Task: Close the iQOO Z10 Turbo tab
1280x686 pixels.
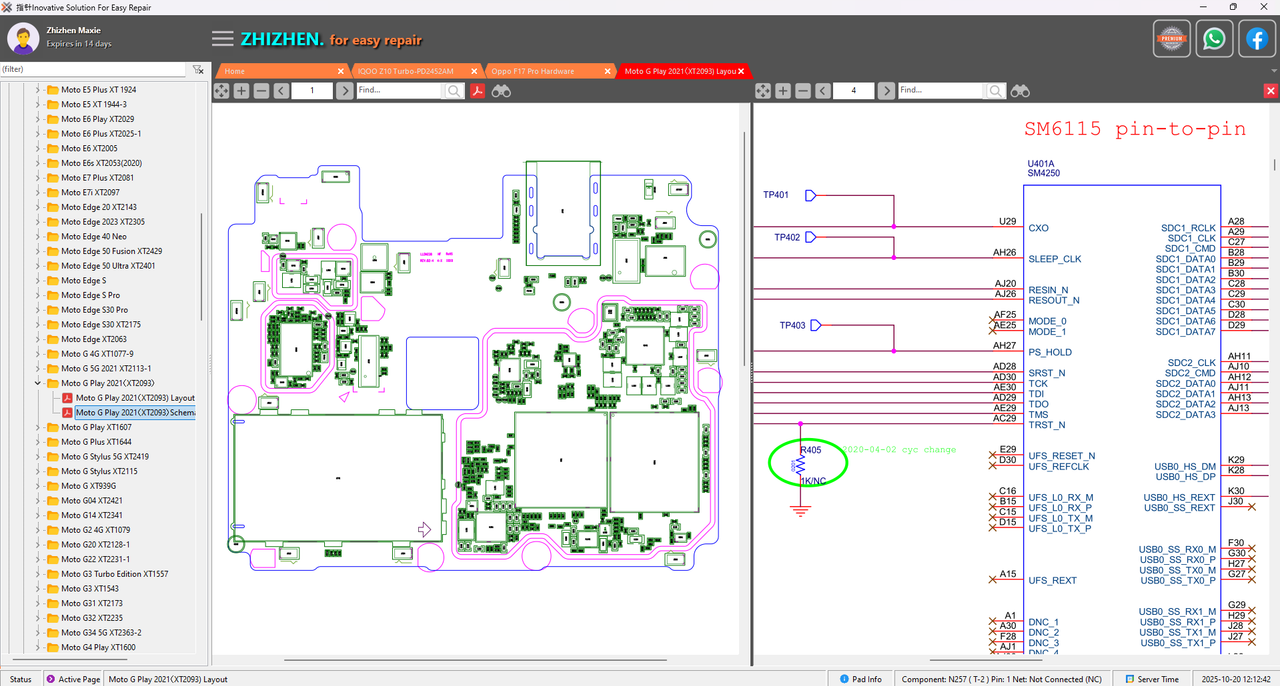Action: click(x=475, y=71)
